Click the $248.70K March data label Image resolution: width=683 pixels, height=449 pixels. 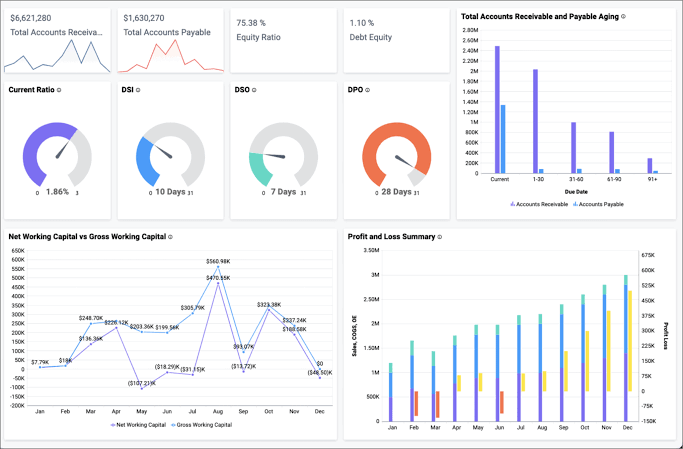point(91,318)
